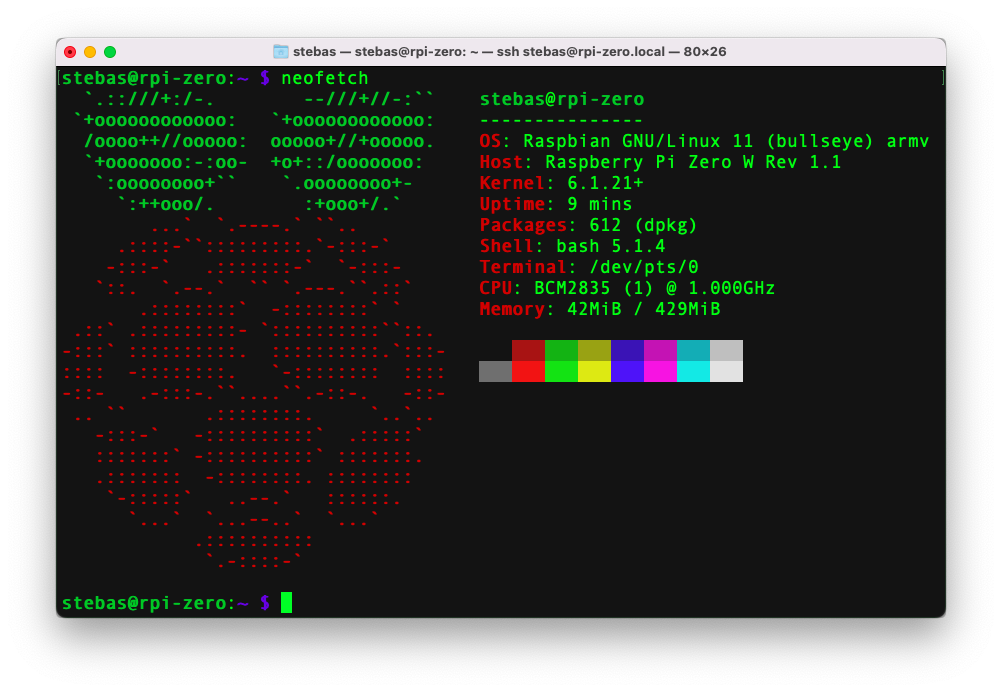The height and width of the screenshot is (692, 1002).
Task: Click the green block cursor at bottom prompt
Action: [286, 603]
